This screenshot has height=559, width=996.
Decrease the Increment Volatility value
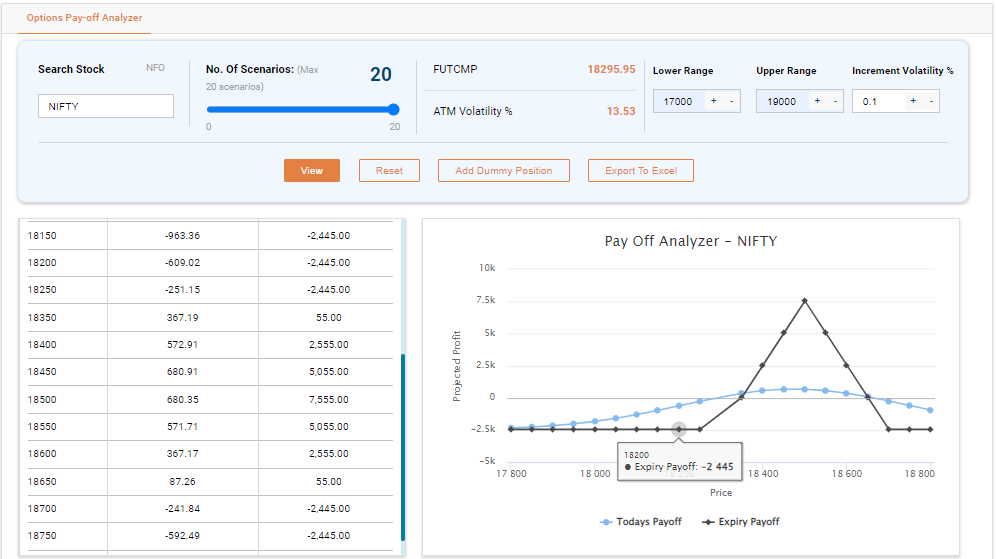[930, 101]
